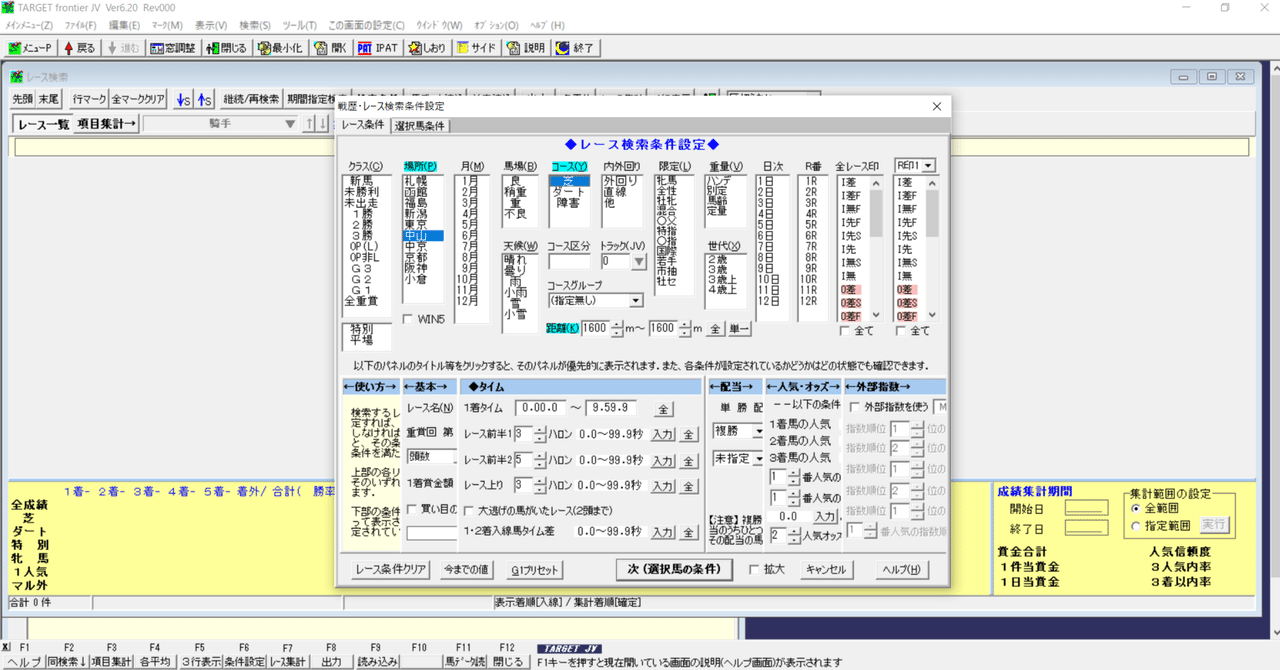The width and height of the screenshot is (1280, 670).
Task: Switch to the レース条件 tab
Action: (362, 125)
